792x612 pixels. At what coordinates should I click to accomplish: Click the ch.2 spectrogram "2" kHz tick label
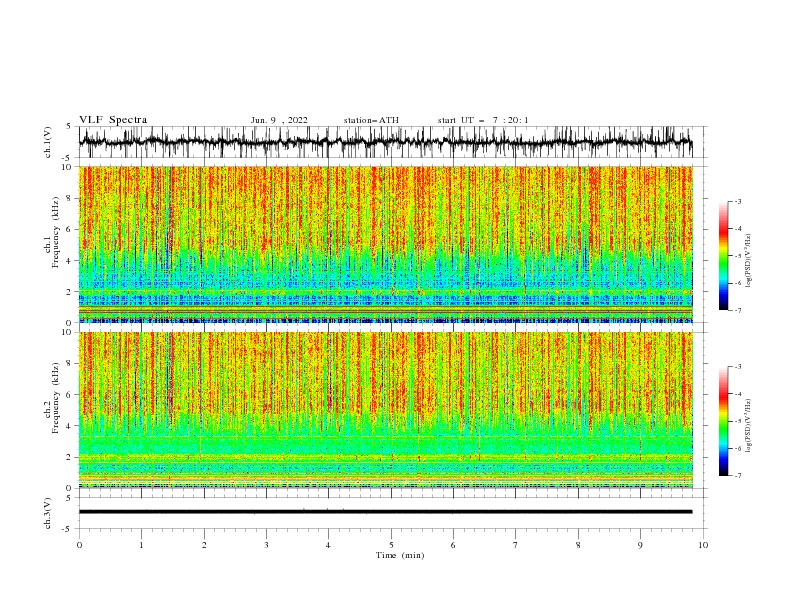(69, 457)
